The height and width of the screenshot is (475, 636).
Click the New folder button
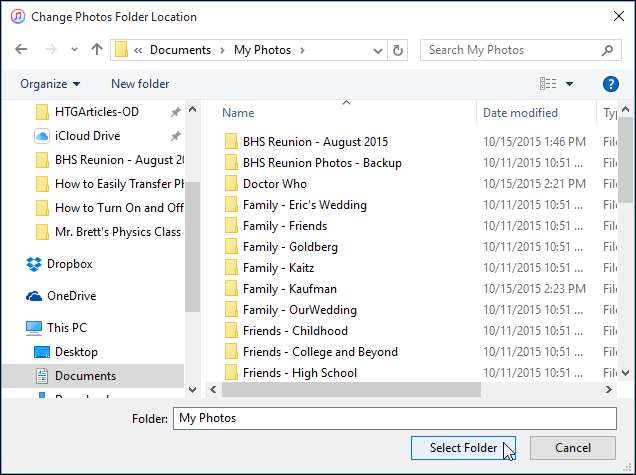click(140, 84)
